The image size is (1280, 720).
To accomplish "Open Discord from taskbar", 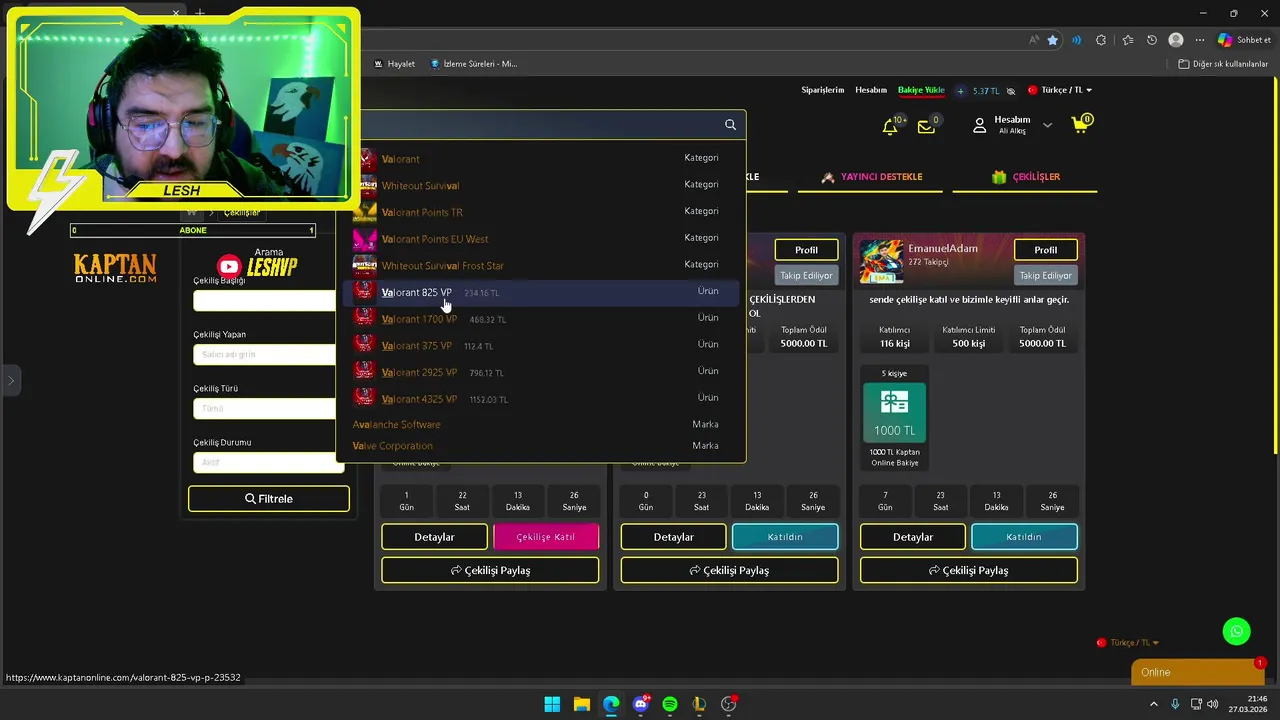I will click(x=641, y=704).
